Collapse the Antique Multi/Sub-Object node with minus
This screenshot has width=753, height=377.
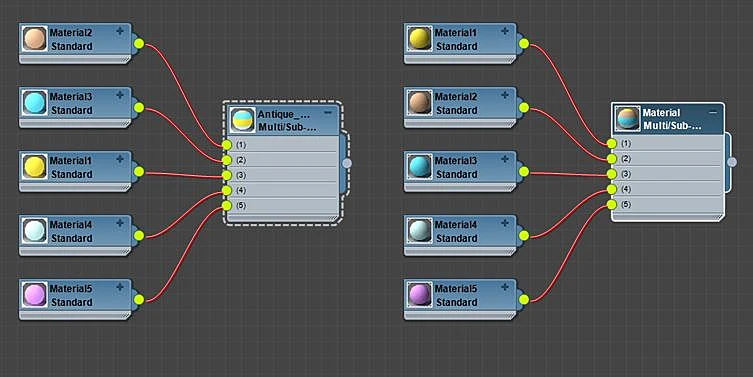(328, 113)
